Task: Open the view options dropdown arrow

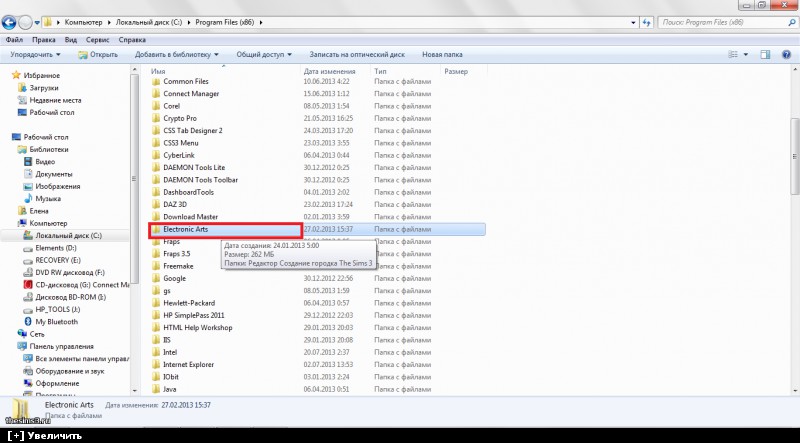Action: tap(745, 55)
